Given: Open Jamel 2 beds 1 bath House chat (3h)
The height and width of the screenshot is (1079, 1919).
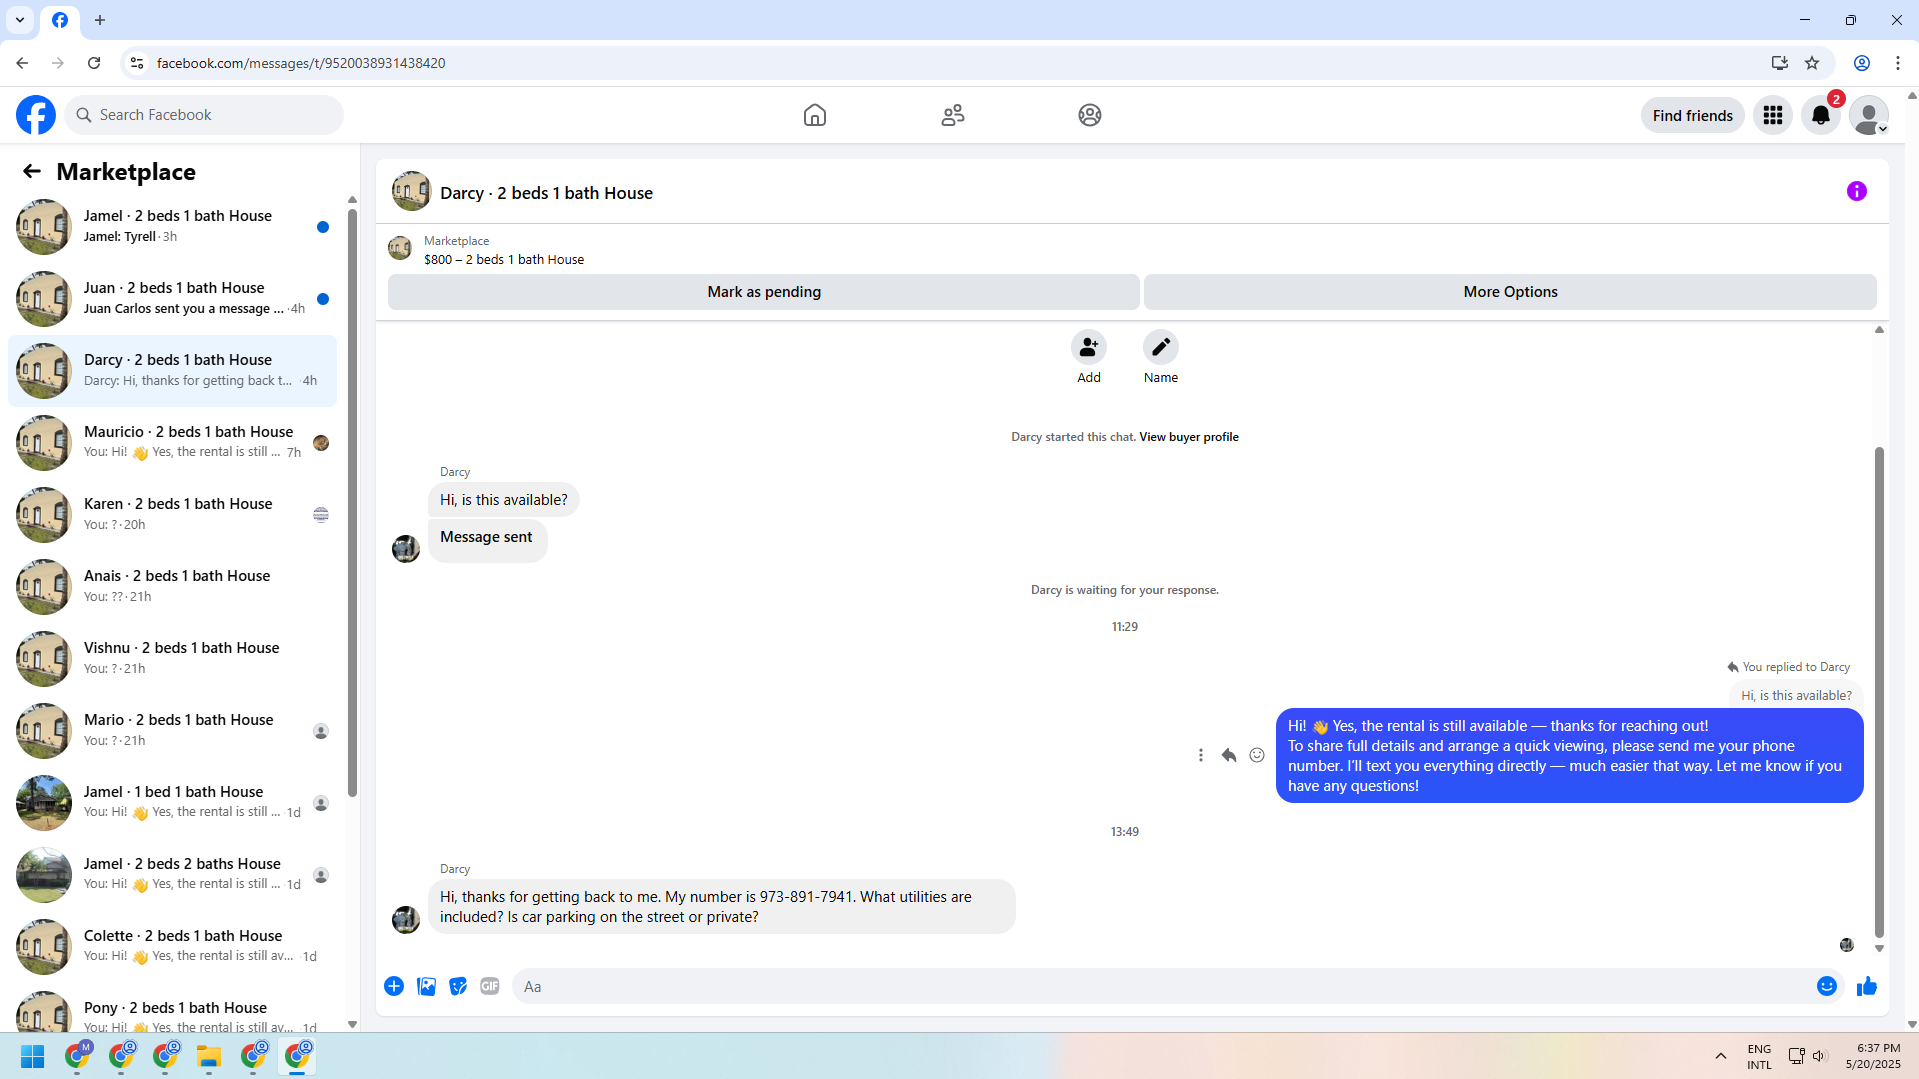Looking at the screenshot, I should 172,227.
